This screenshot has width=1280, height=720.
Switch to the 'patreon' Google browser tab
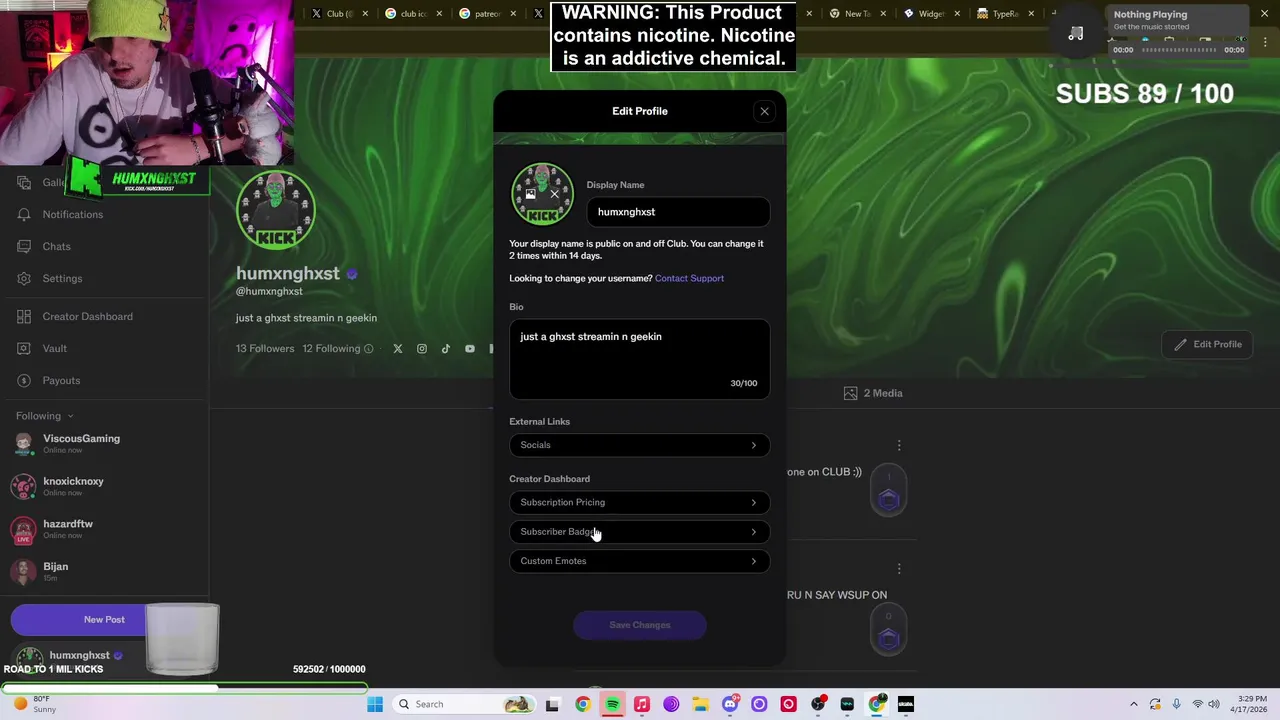click(486, 14)
